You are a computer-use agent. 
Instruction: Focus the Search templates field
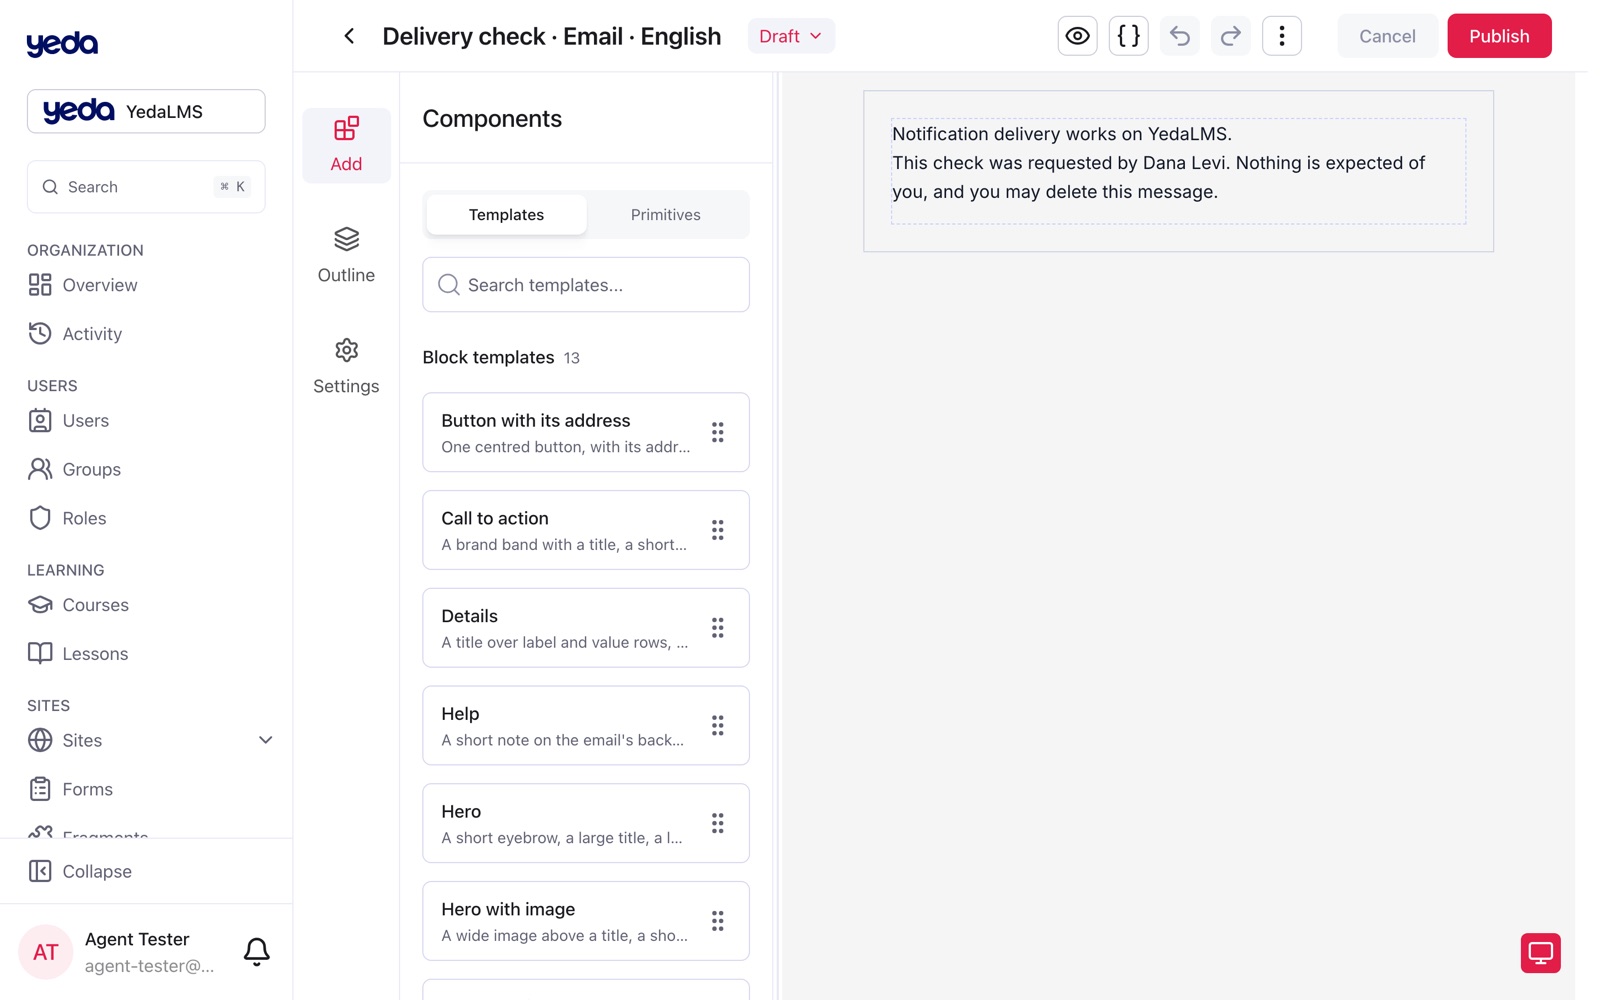586,285
